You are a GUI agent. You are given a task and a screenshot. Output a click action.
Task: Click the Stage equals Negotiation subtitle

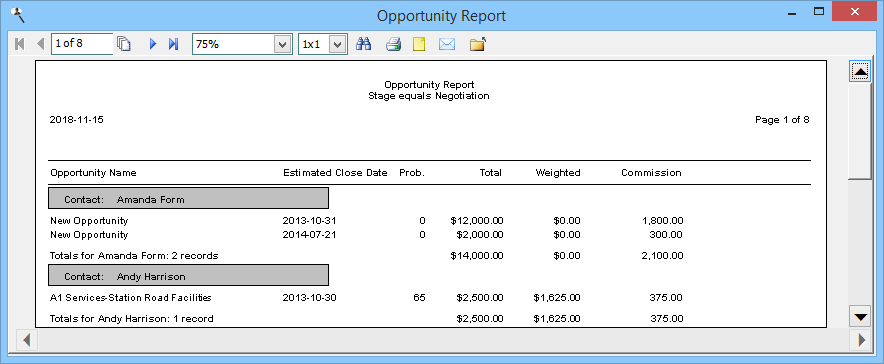(x=429, y=96)
